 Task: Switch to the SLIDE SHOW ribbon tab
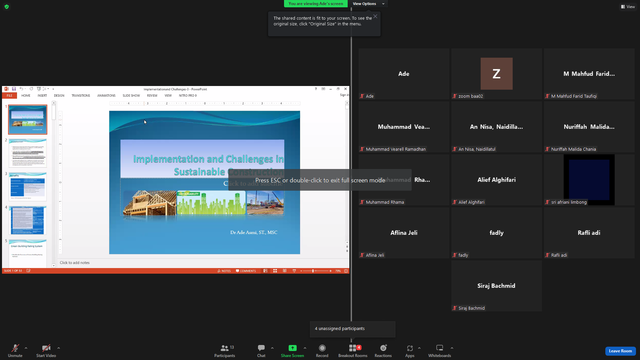[131, 96]
